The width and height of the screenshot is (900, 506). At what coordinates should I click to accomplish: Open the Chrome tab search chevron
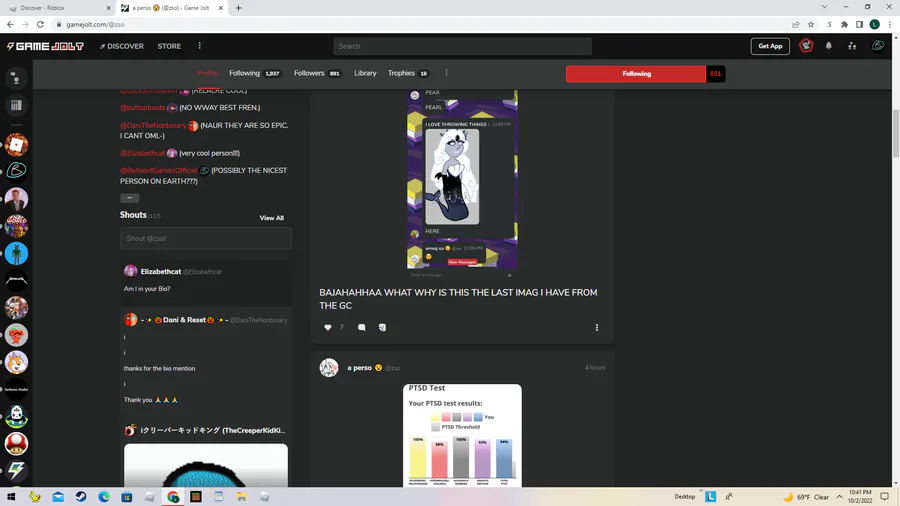point(824,7)
